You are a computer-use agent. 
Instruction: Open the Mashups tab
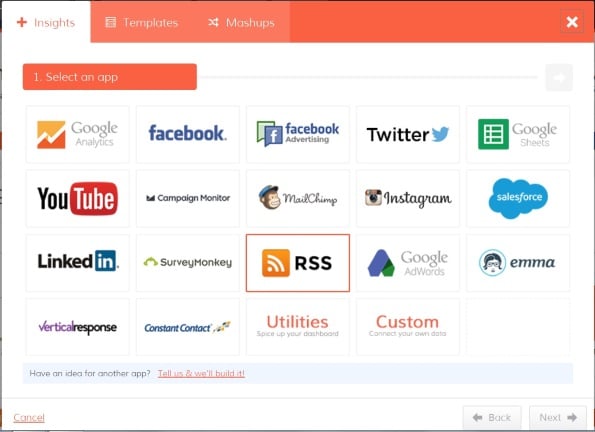241,22
